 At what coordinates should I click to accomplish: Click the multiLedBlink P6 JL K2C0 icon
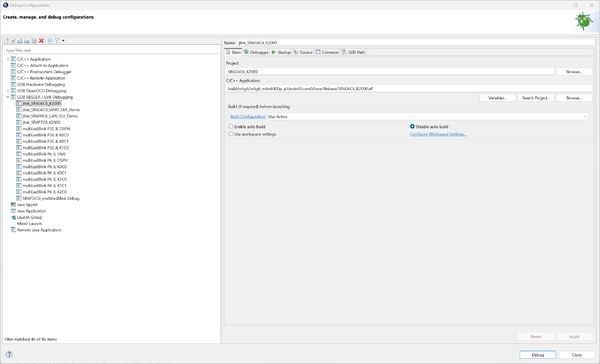click(x=19, y=192)
